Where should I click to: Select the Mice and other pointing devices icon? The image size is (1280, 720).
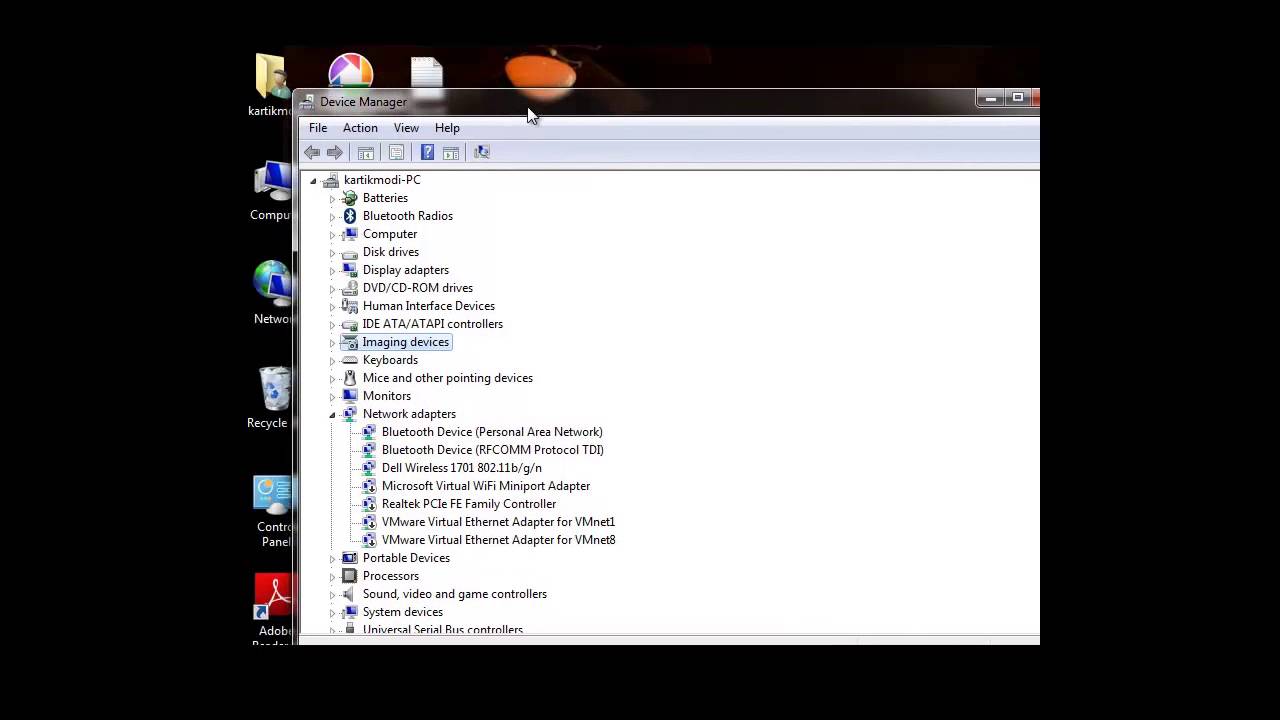pos(349,378)
